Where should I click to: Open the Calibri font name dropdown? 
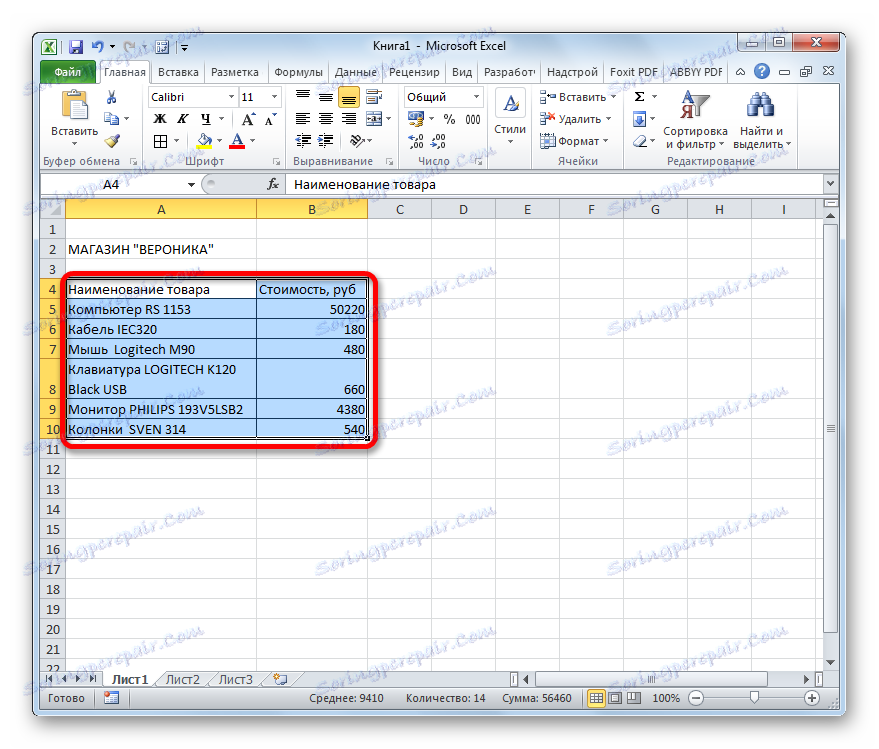point(231,97)
